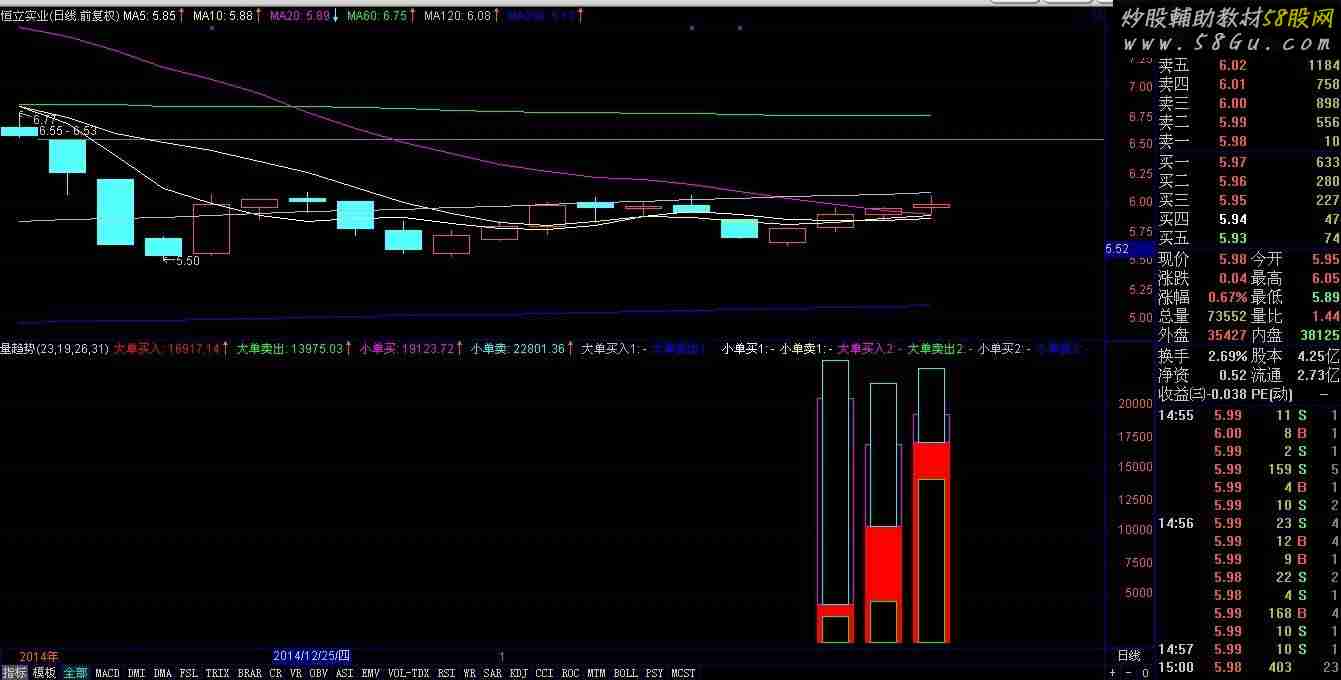Display the BOLL bands indicator
Screen dimensions: 1341x680
pos(626,673)
